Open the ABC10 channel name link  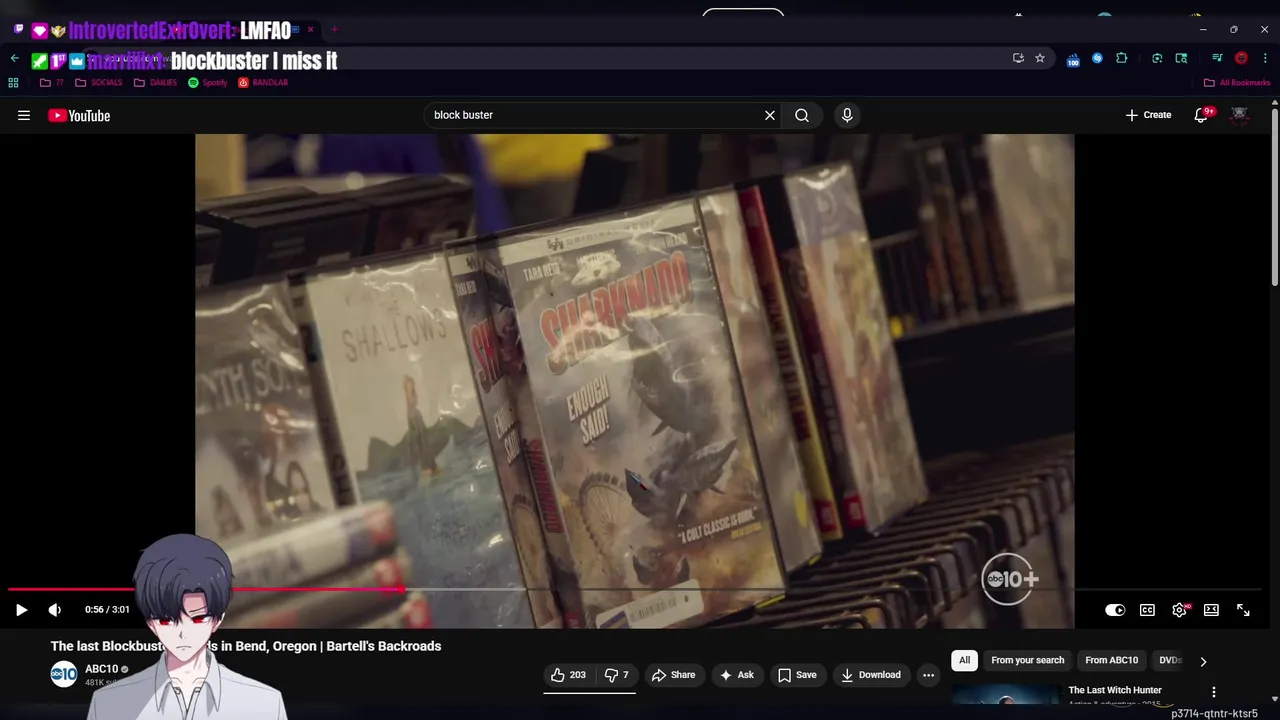point(101,669)
